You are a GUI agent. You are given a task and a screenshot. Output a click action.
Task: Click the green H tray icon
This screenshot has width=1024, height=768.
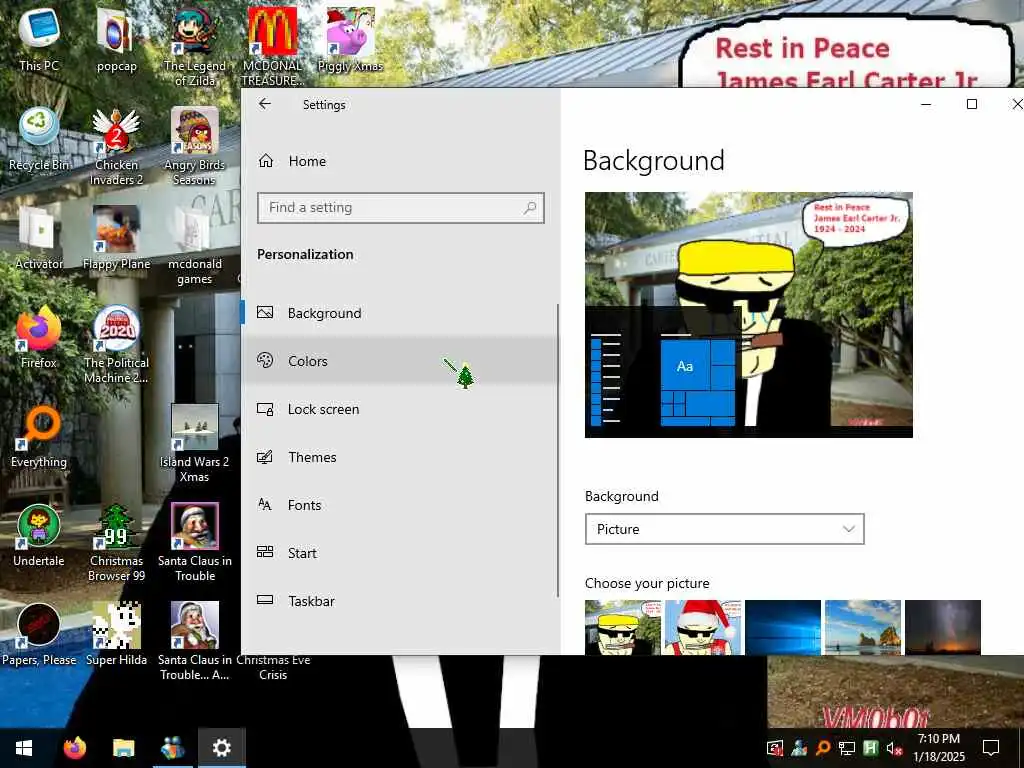(871, 748)
